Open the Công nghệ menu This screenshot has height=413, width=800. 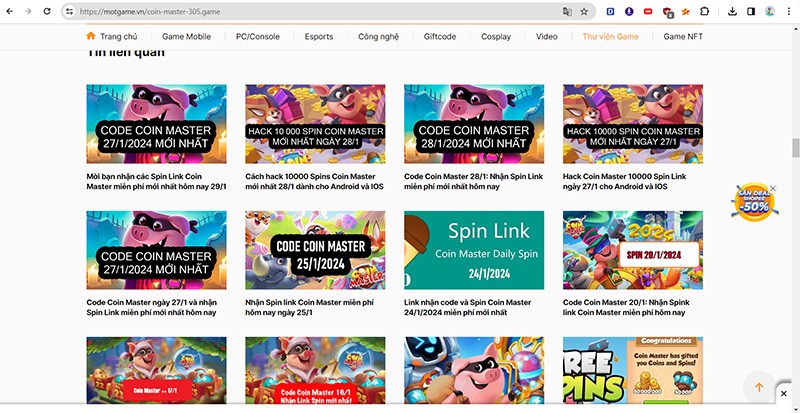(x=378, y=36)
